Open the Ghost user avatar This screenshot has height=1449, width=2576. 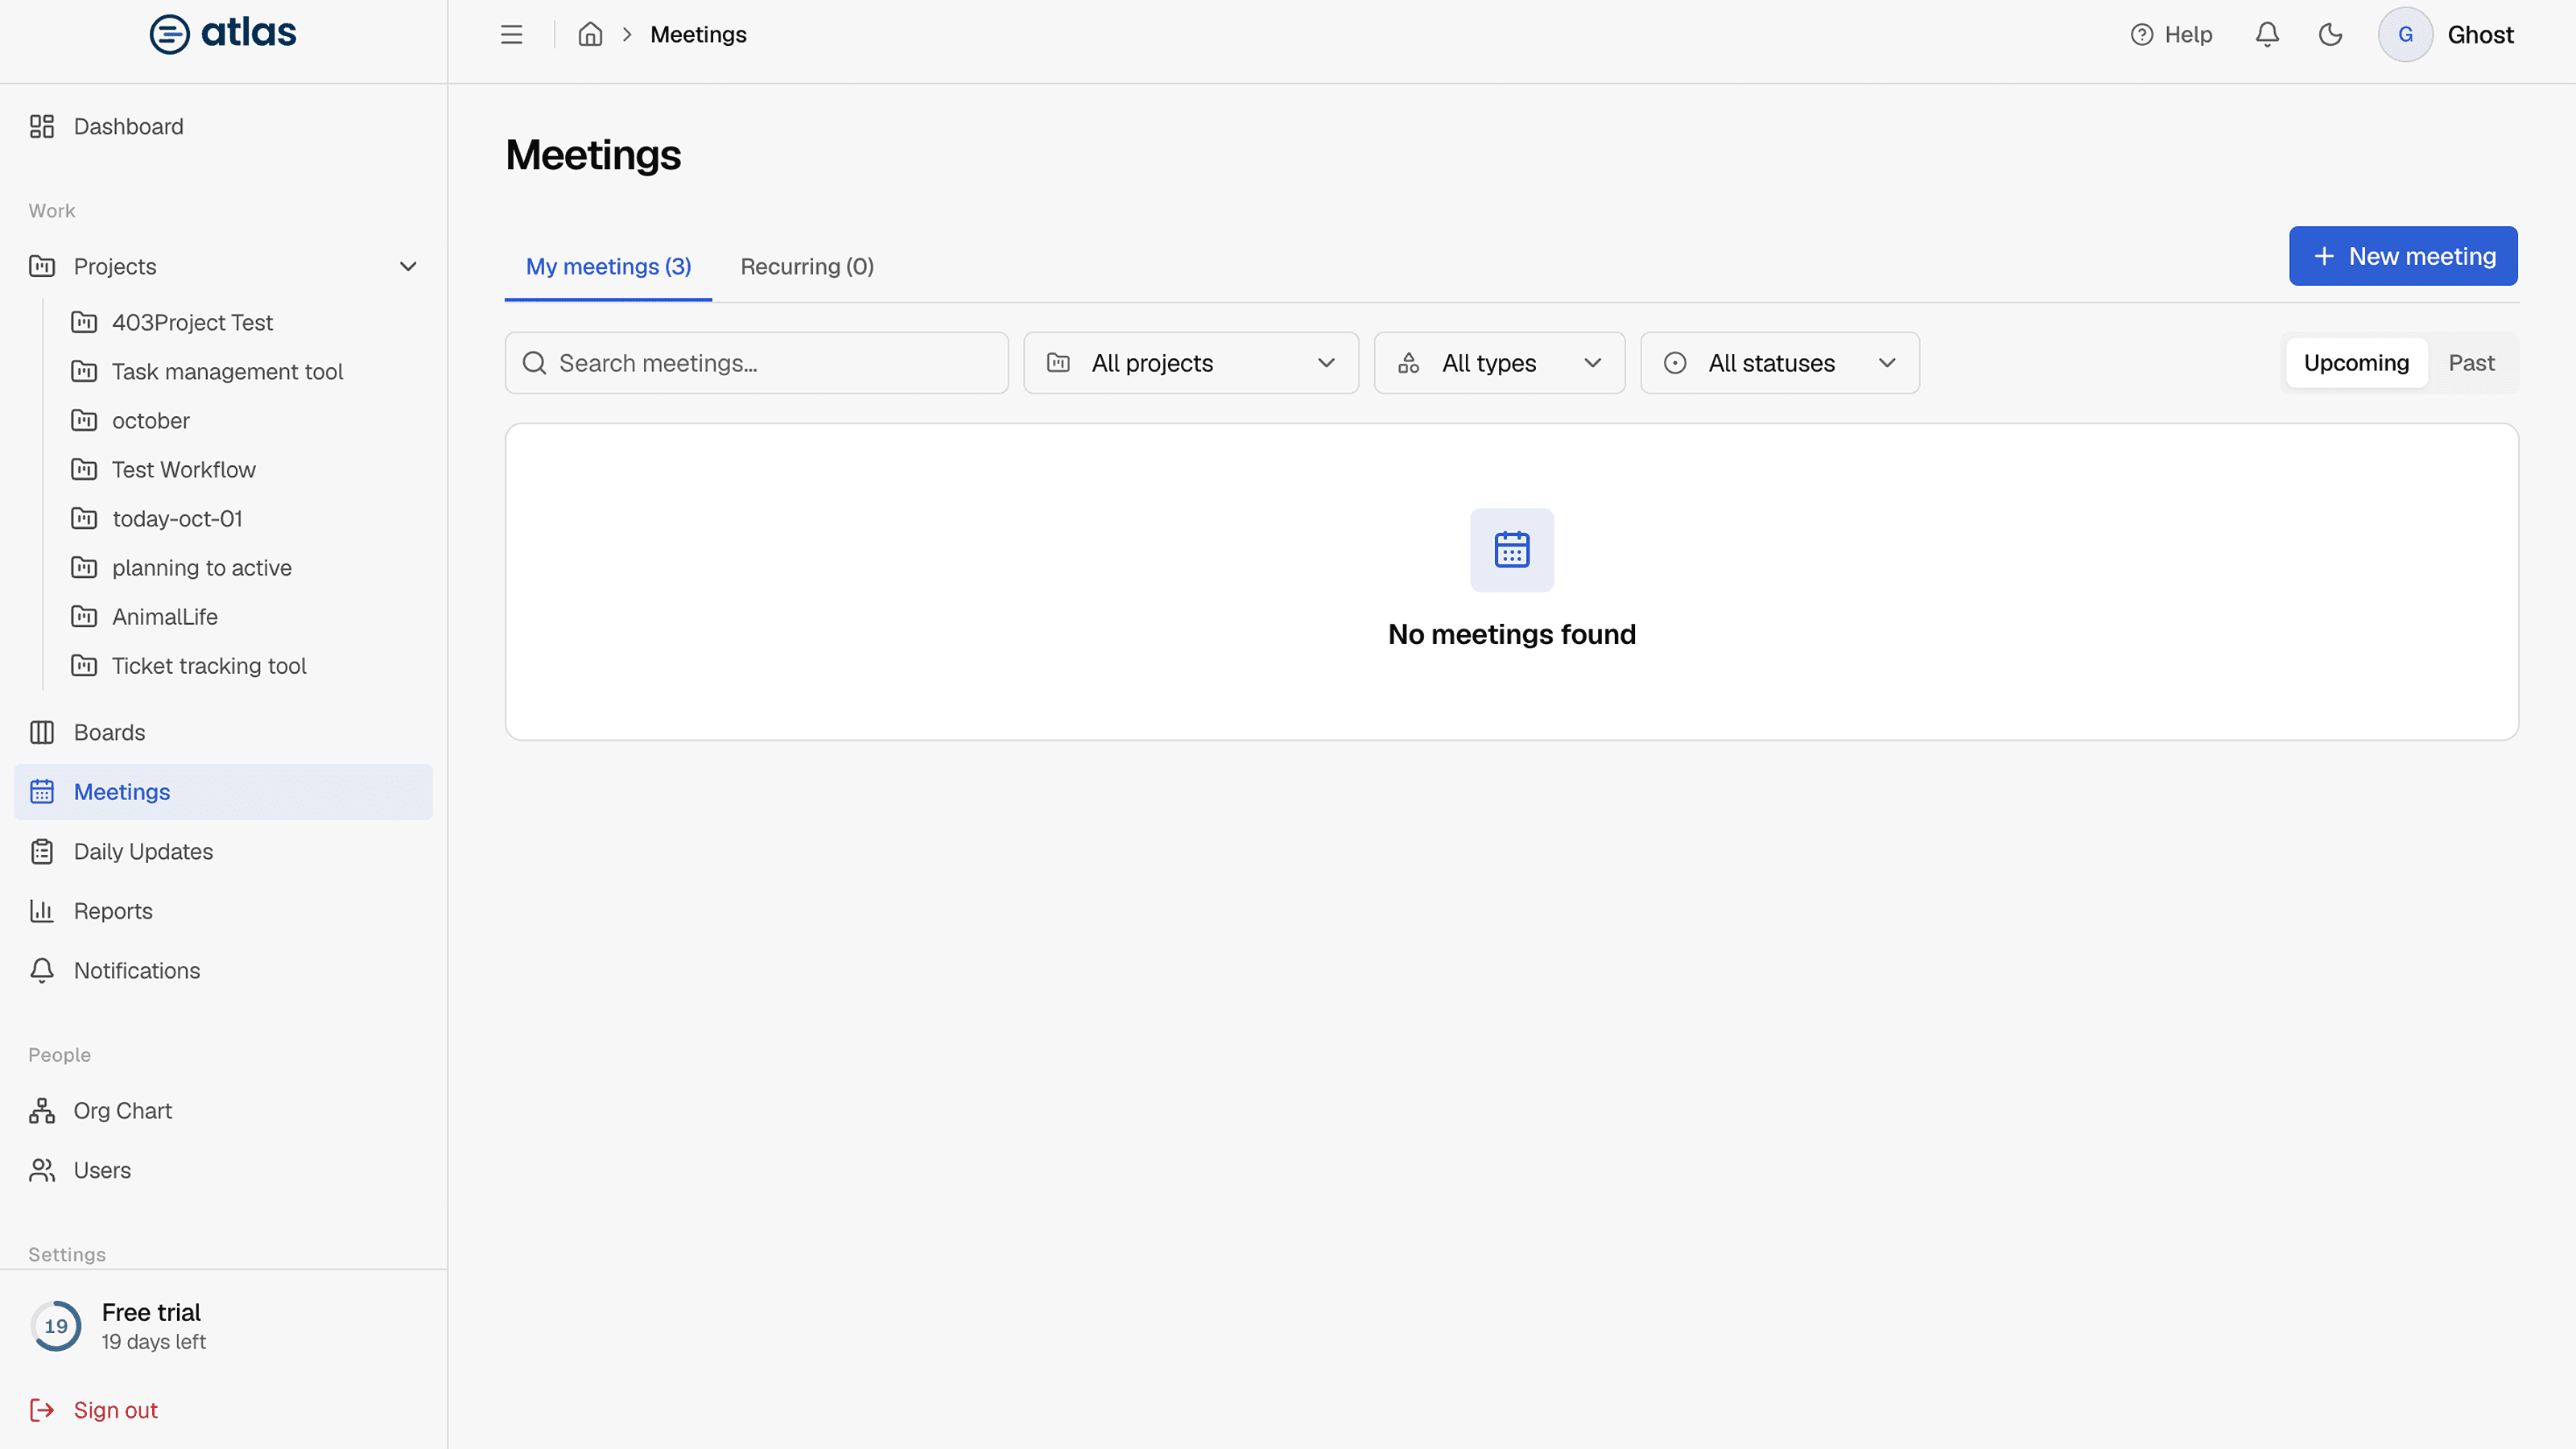(x=2405, y=35)
